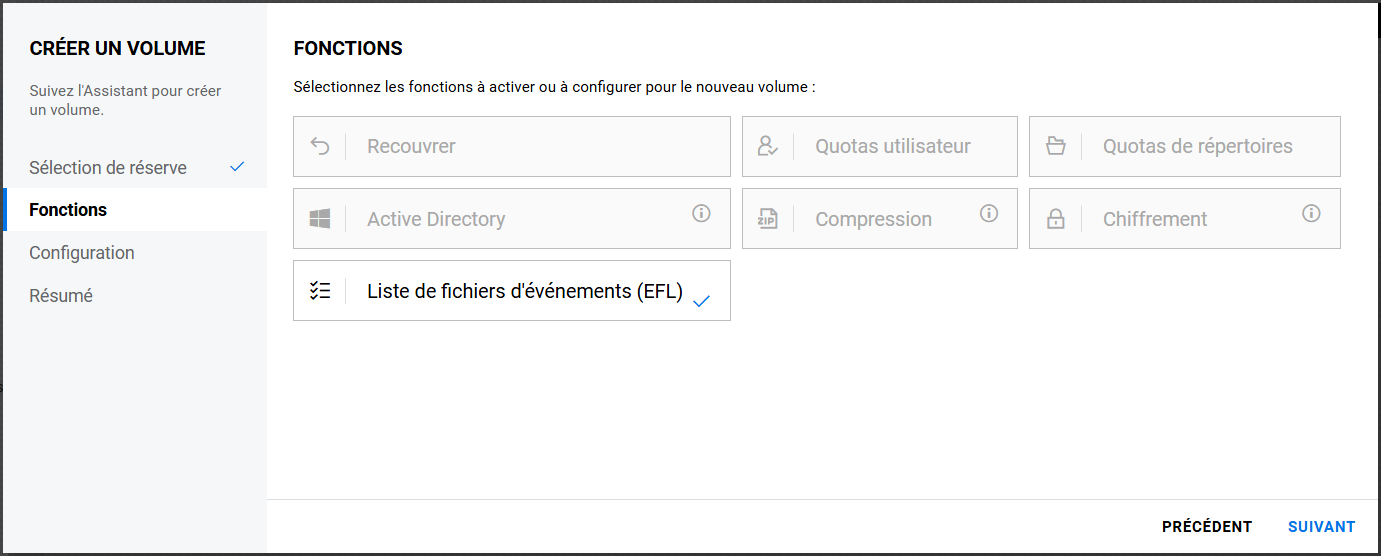Click the Active Directory Windows logo icon
The width and height of the screenshot is (1381, 556).
tap(320, 219)
